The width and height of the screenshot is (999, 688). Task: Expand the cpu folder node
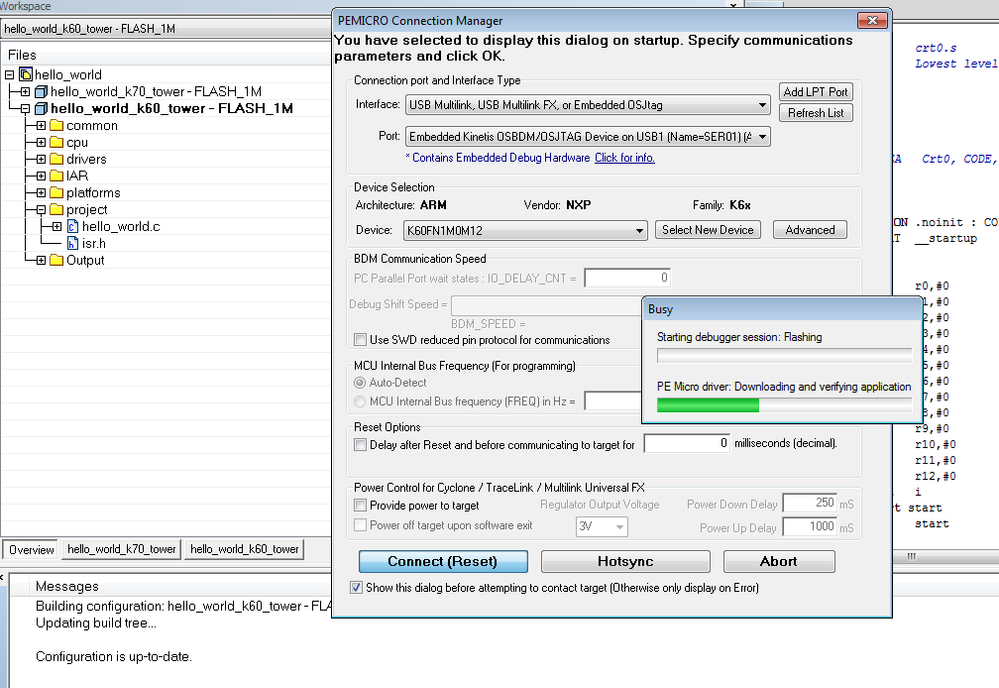tap(41, 142)
